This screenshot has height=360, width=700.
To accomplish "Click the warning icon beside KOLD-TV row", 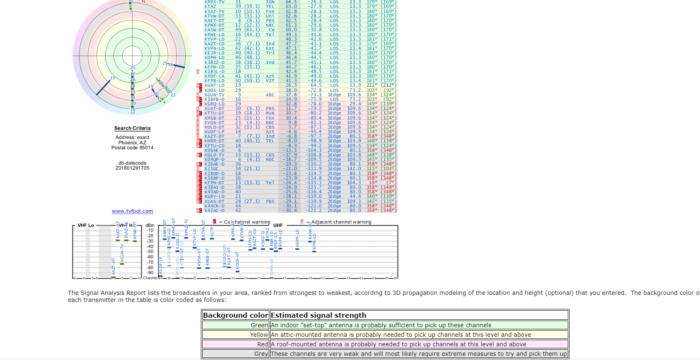I will coord(200,155).
